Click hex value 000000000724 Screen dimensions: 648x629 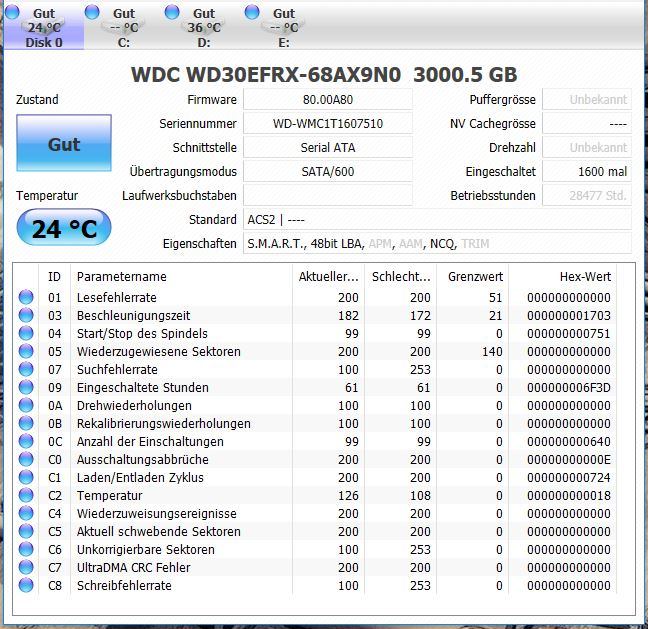tap(569, 477)
